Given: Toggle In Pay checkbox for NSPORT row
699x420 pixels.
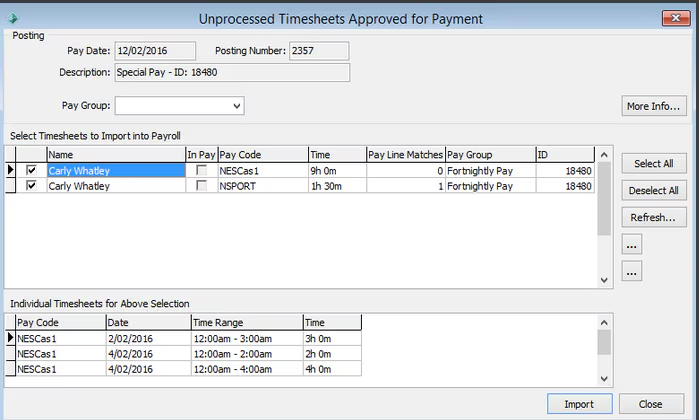Looking at the screenshot, I should coord(201,185).
